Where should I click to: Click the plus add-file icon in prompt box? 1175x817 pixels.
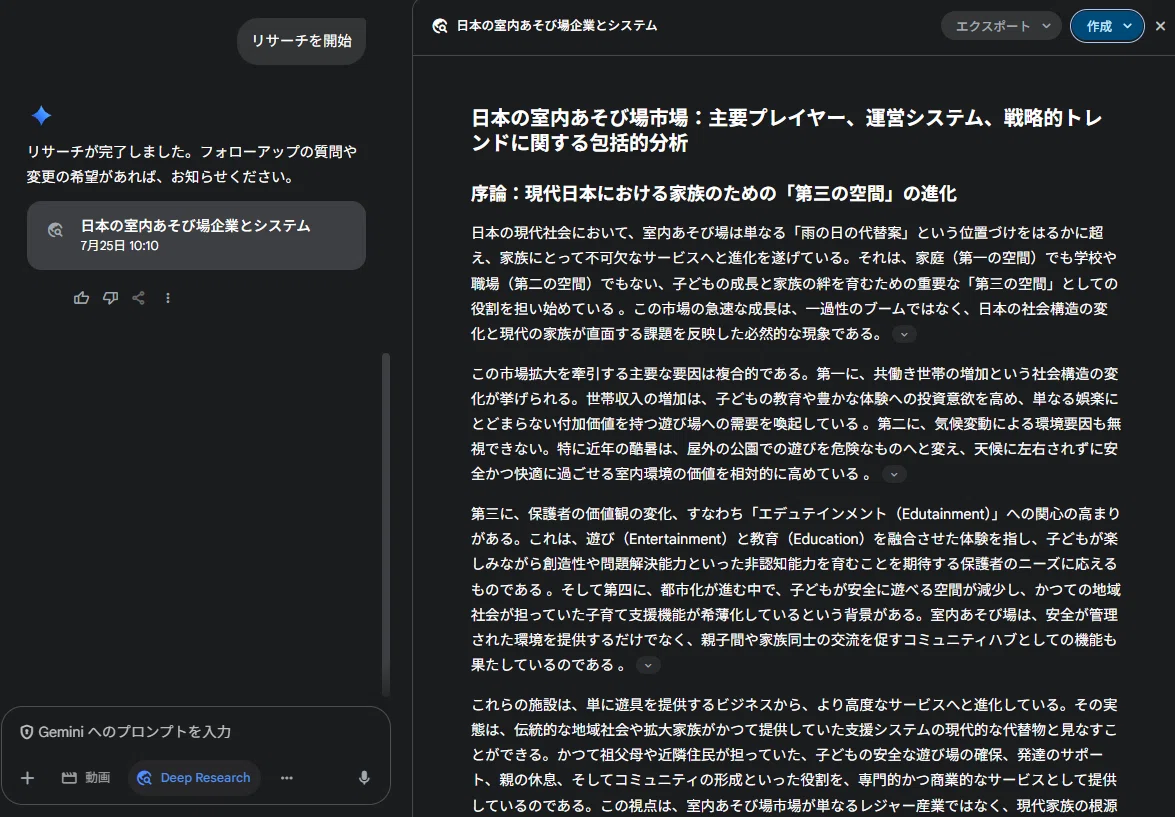28,778
